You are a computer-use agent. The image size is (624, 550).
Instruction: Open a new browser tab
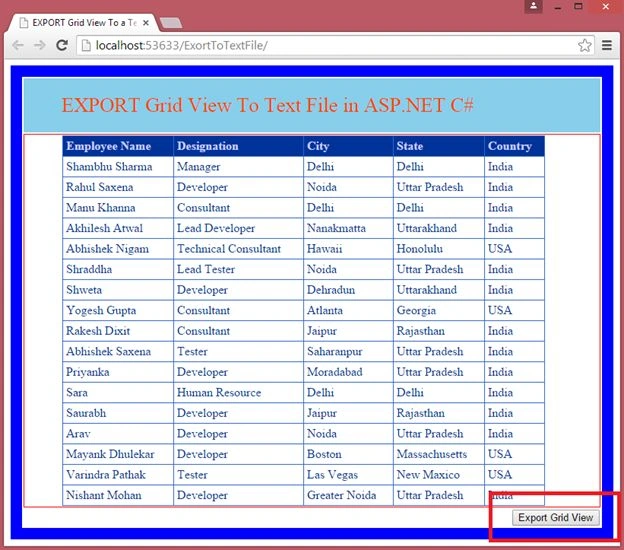tap(171, 23)
